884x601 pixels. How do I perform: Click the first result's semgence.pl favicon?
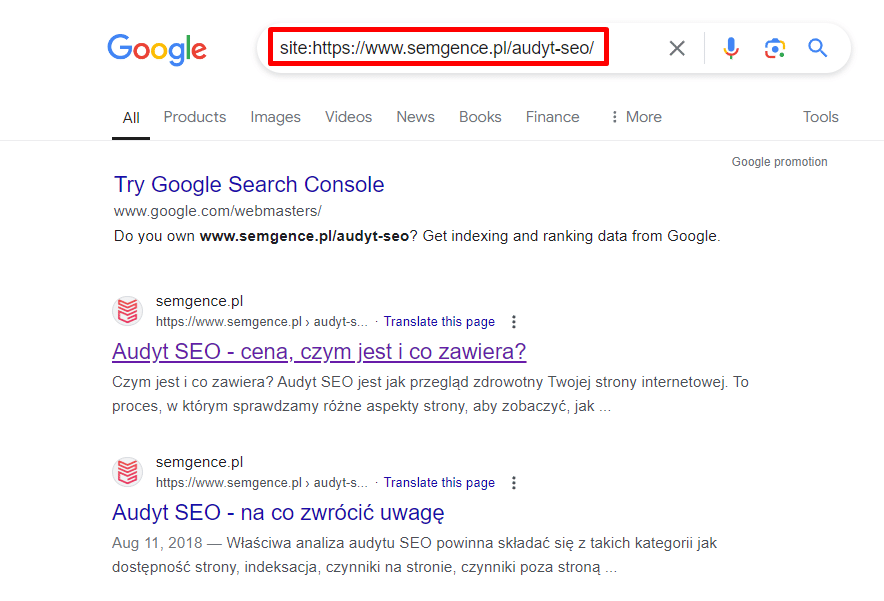click(127, 311)
